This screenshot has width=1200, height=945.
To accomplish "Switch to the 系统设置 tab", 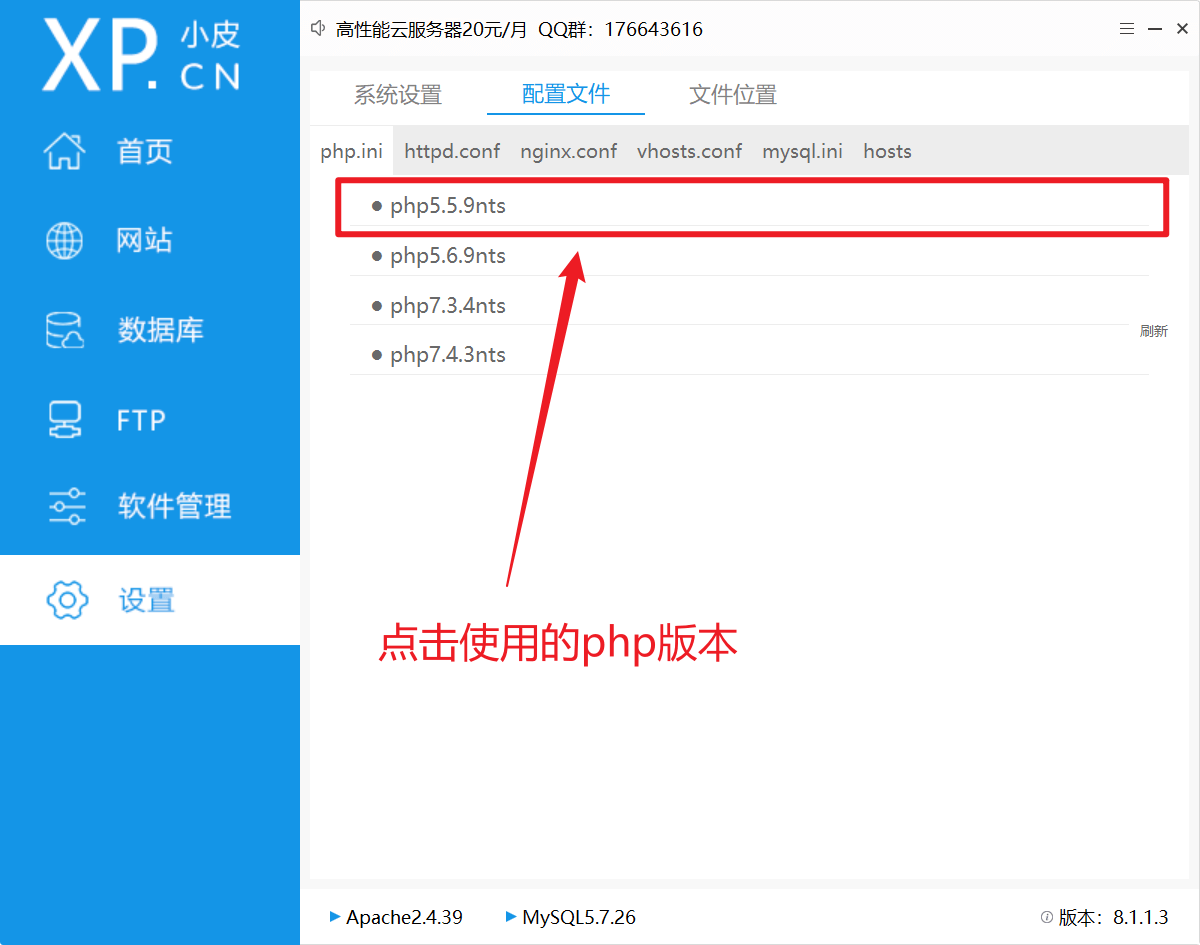I will tap(397, 95).
